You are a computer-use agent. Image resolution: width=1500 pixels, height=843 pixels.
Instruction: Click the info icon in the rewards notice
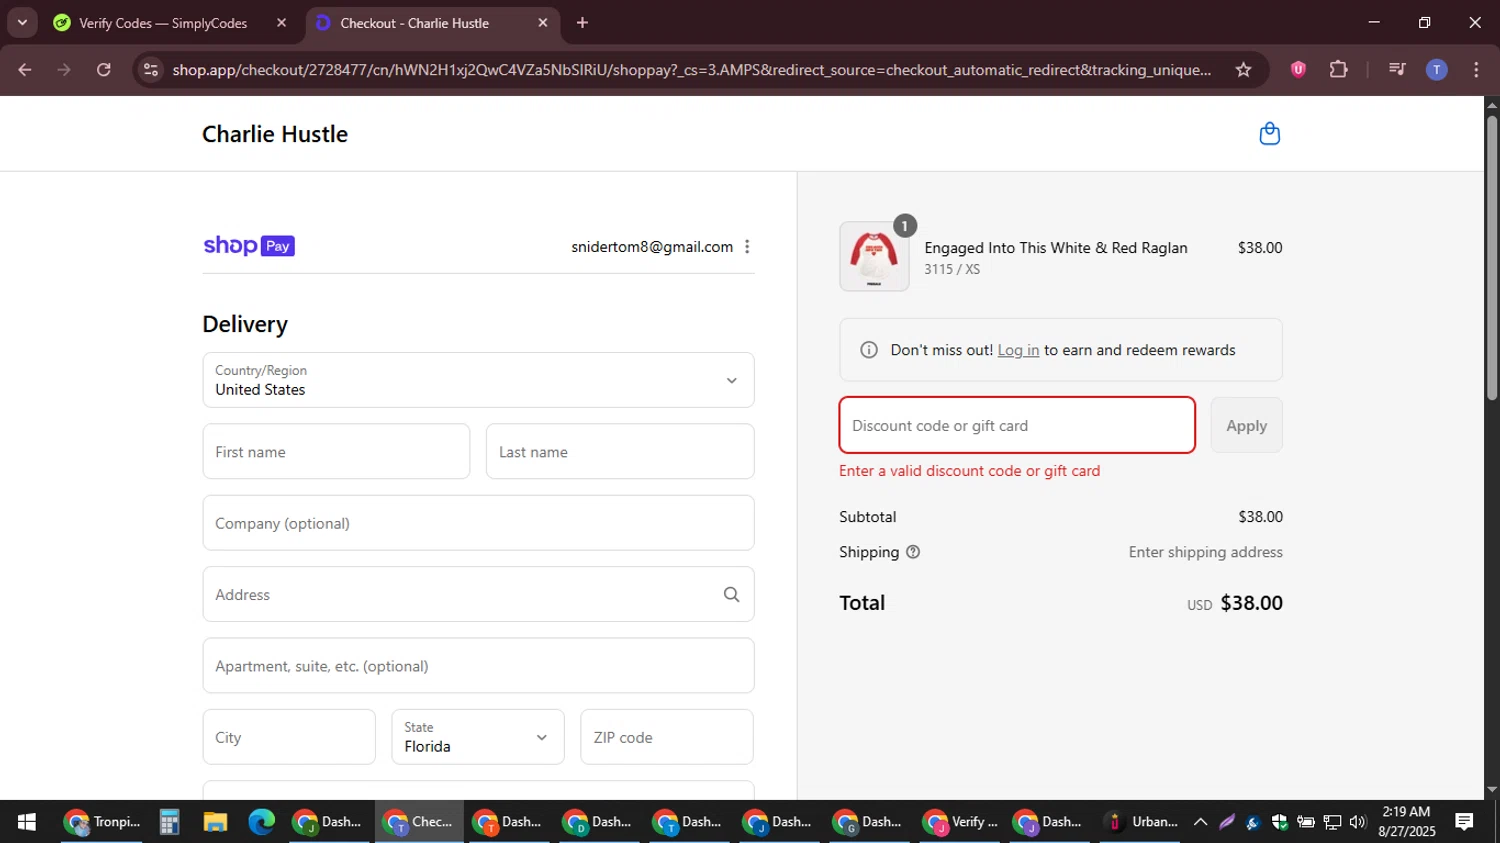[869, 350]
